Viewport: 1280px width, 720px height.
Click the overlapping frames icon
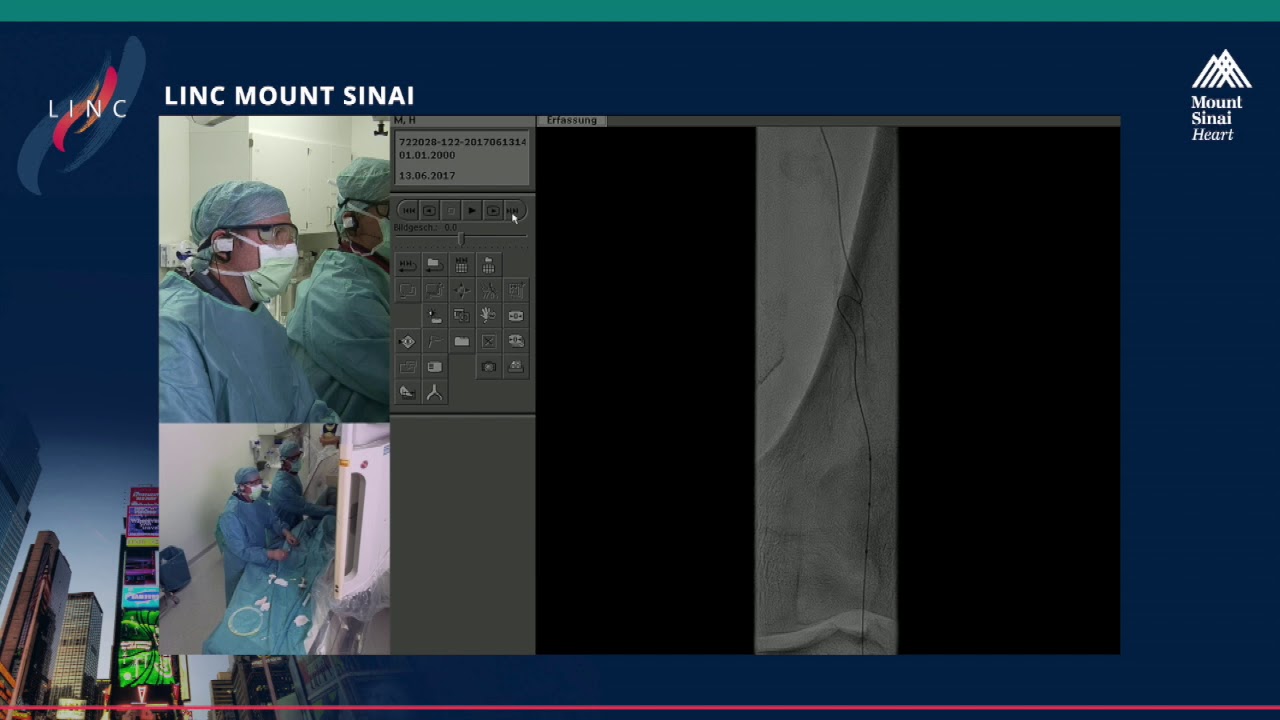[x=462, y=315]
